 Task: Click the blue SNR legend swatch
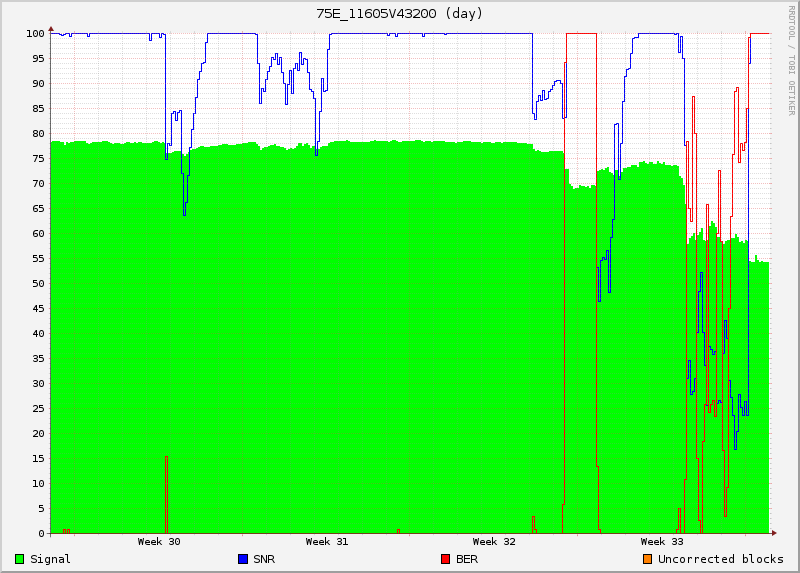click(243, 559)
